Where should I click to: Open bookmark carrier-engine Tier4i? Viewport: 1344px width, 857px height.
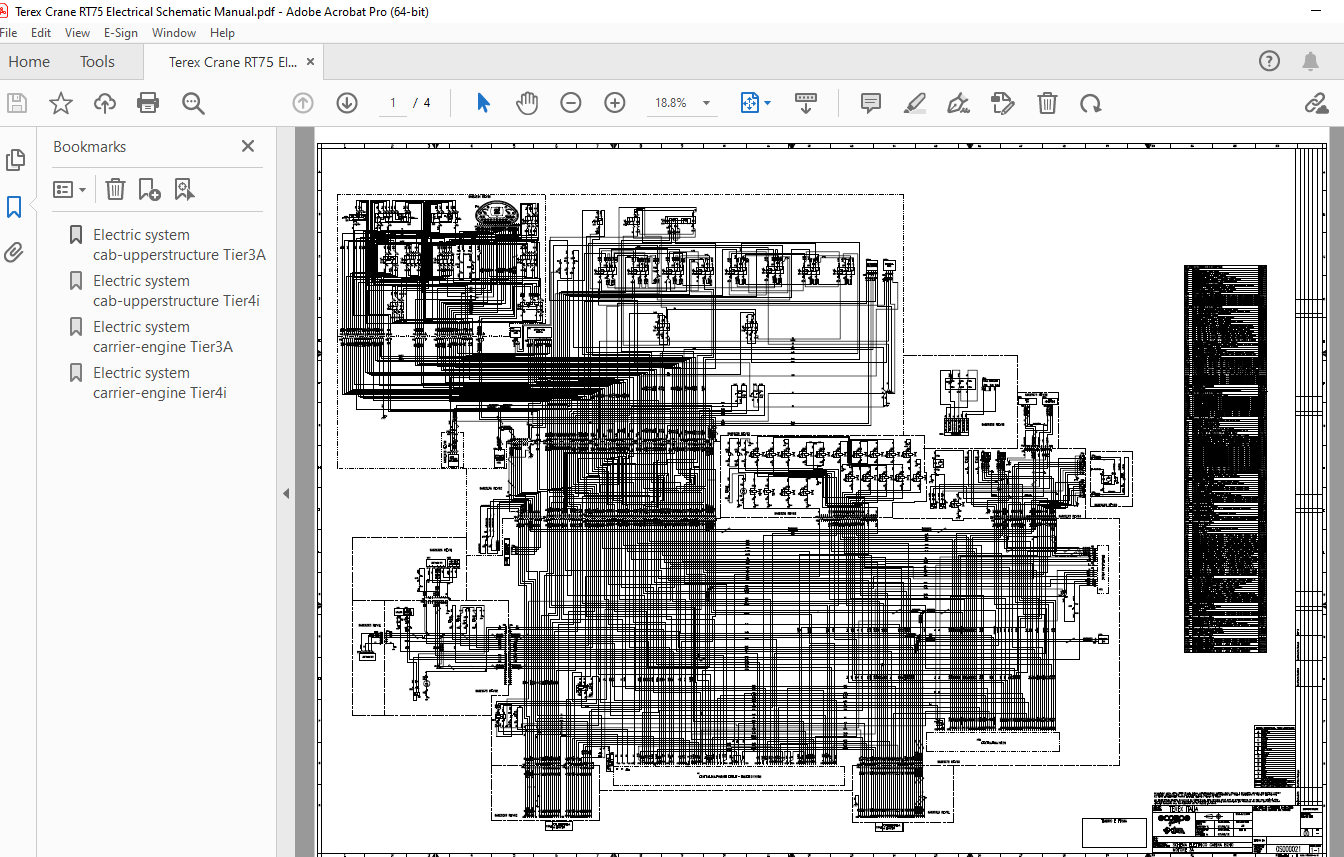160,383
